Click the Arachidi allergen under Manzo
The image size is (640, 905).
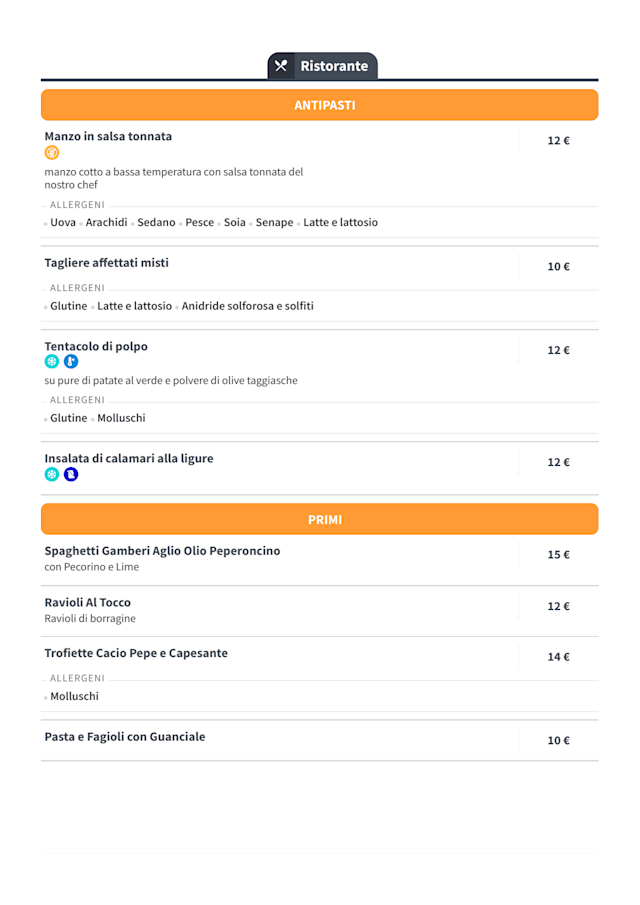click(x=106, y=223)
